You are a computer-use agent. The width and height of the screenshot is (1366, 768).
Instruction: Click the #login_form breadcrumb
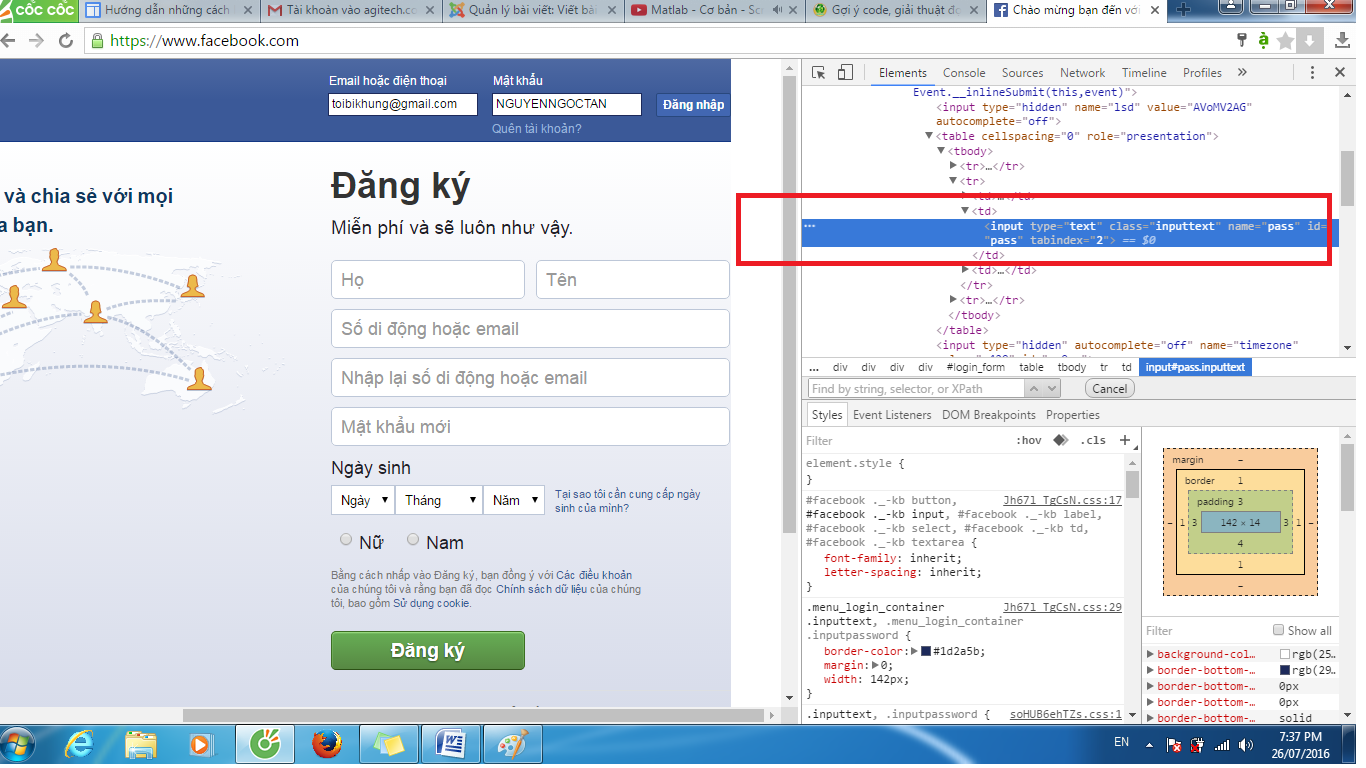(x=976, y=367)
